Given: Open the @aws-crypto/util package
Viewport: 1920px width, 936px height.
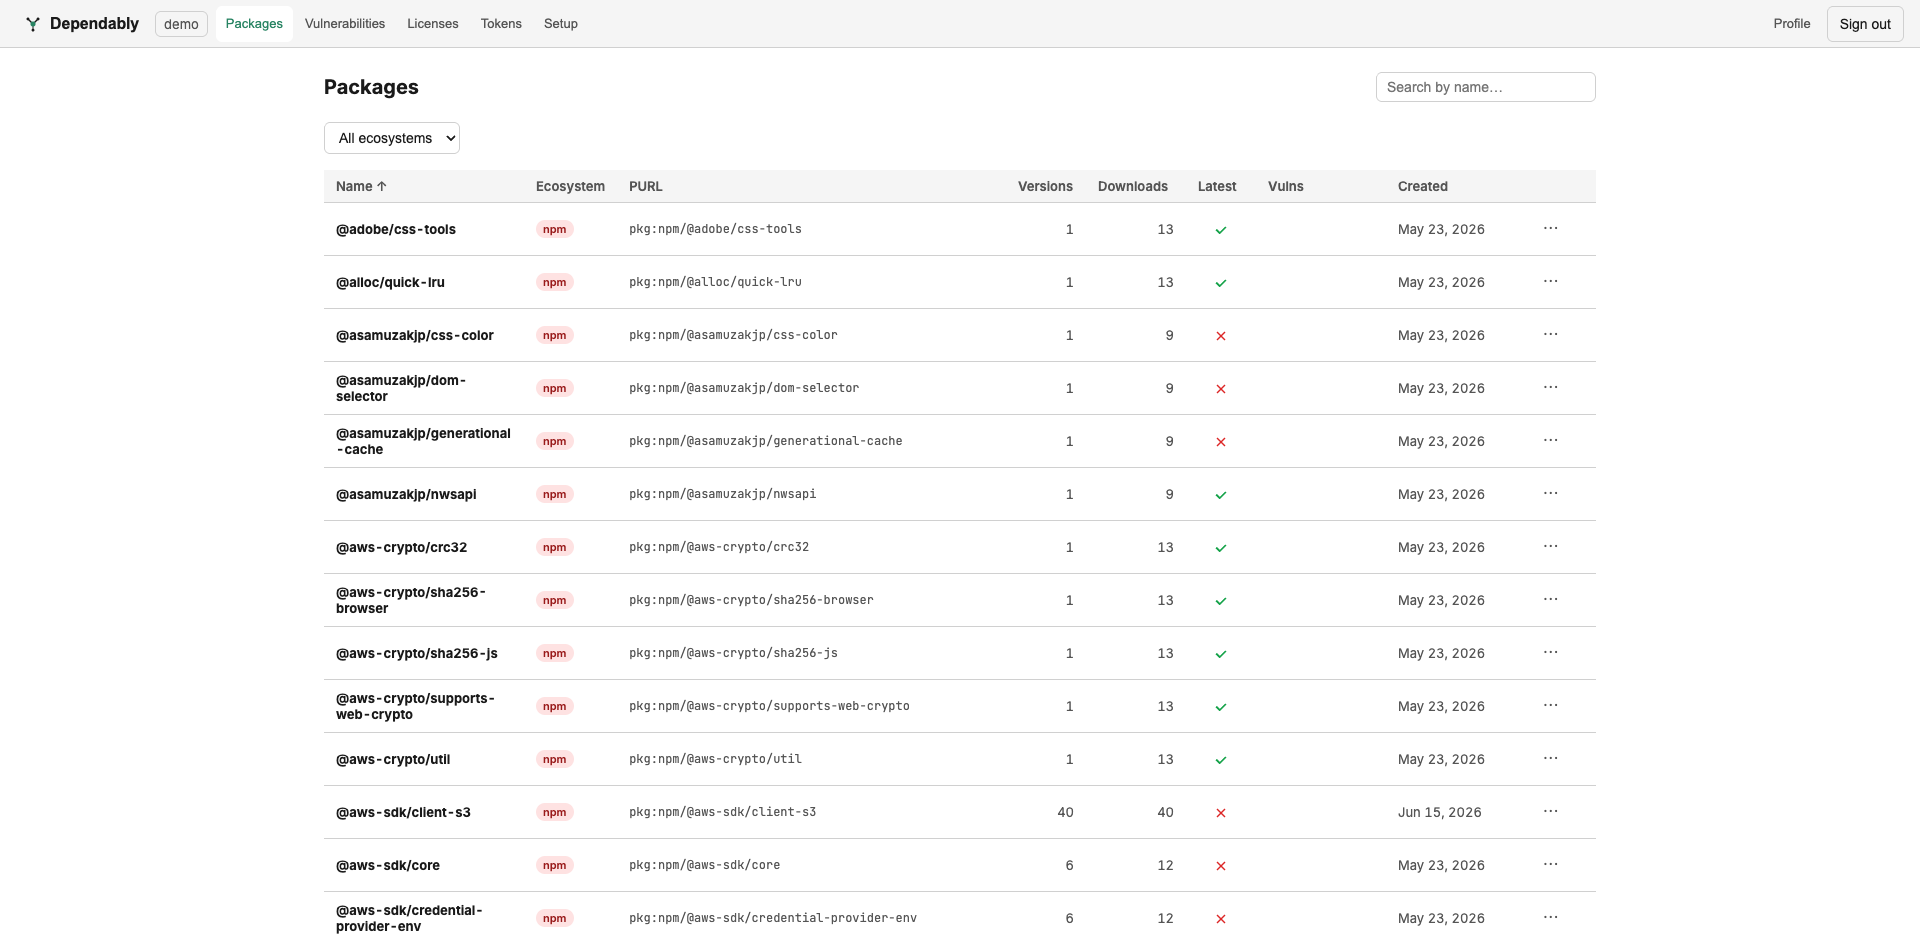Looking at the screenshot, I should point(393,759).
